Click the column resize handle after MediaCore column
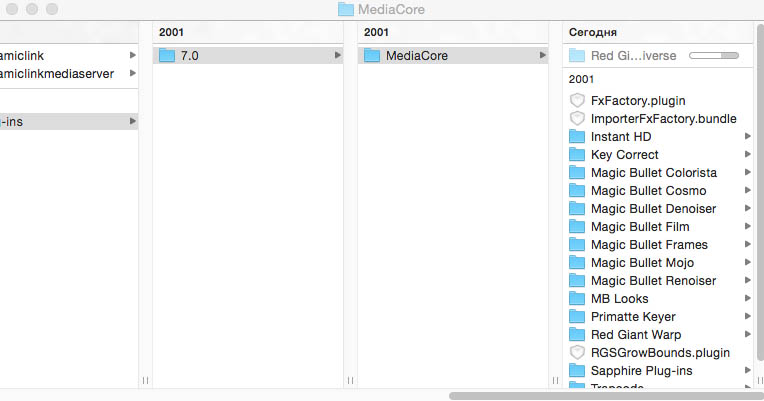Image resolution: width=764 pixels, height=401 pixels. coord(555,380)
